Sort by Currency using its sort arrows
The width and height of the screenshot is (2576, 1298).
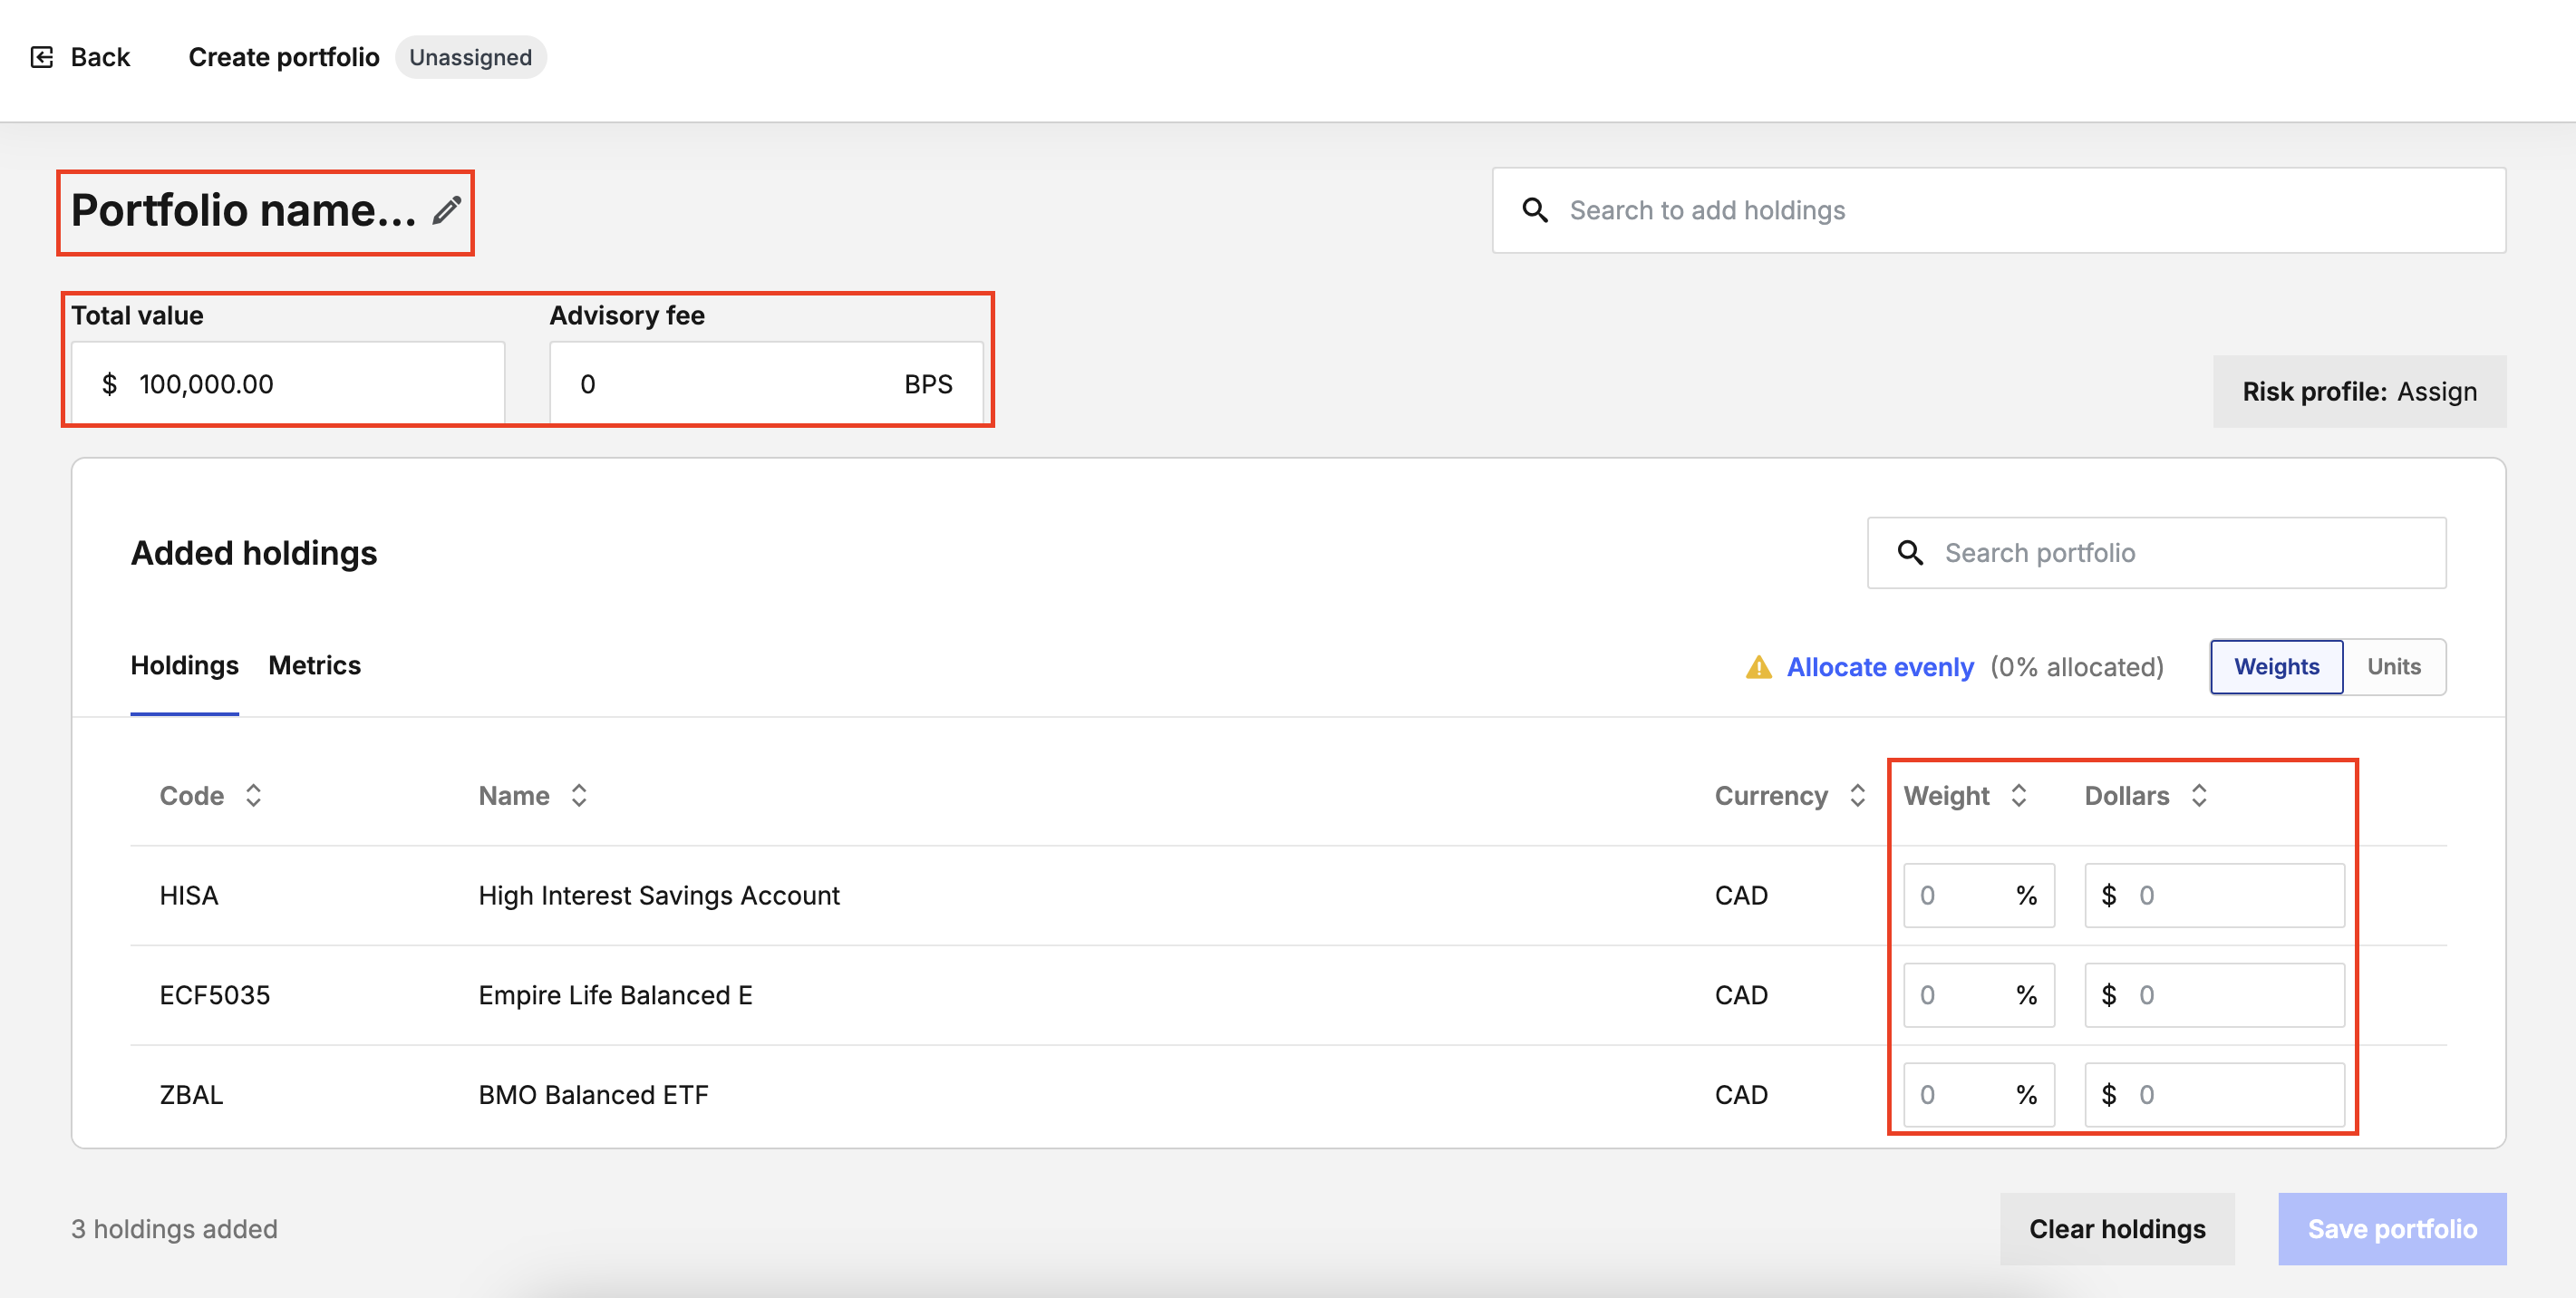1857,796
